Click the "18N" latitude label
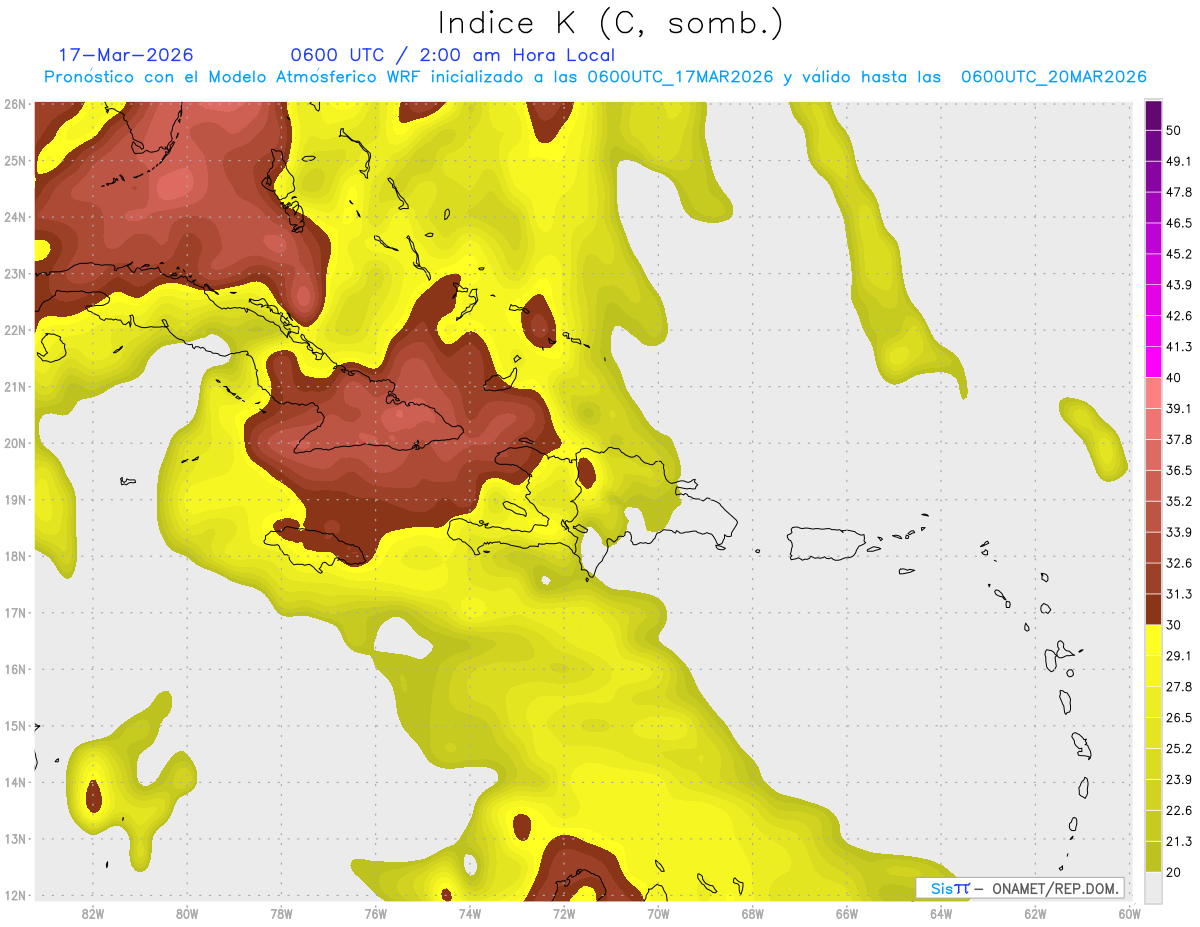The height and width of the screenshot is (927, 1200). coord(14,556)
